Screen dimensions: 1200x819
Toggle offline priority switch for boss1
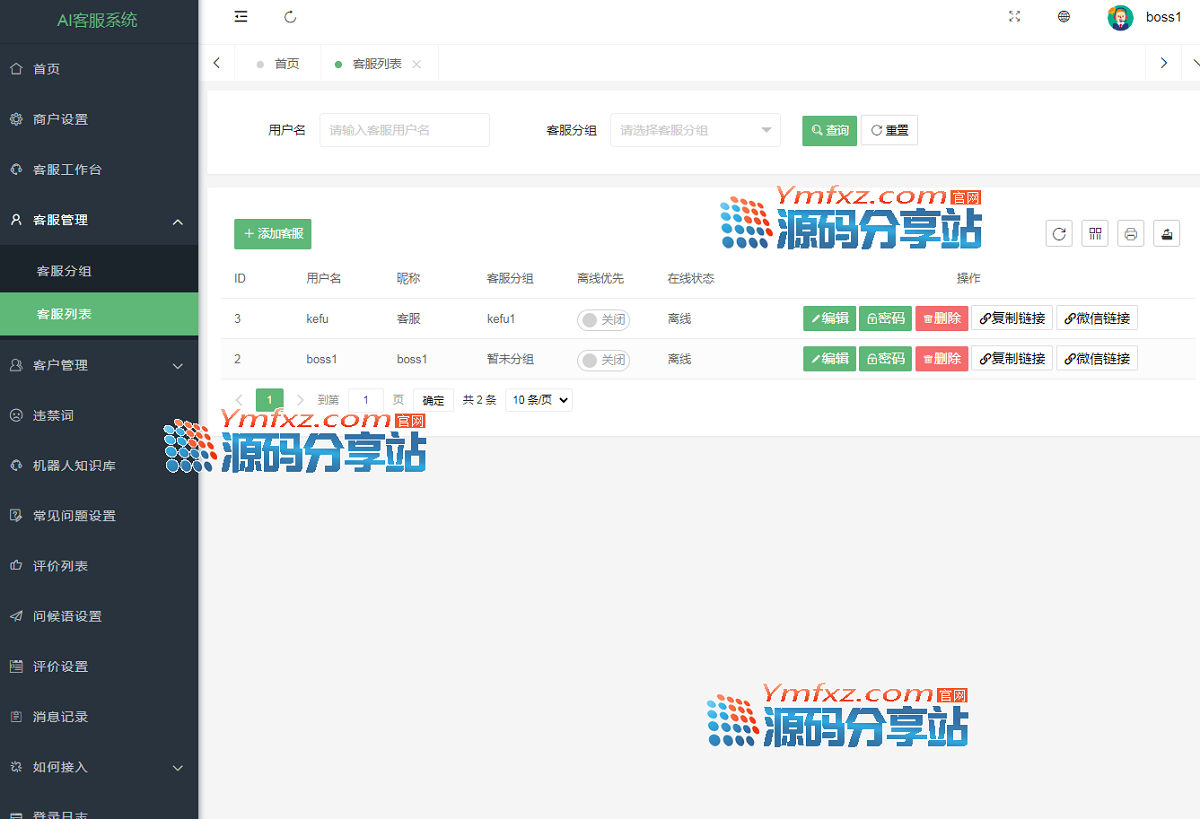(x=603, y=360)
